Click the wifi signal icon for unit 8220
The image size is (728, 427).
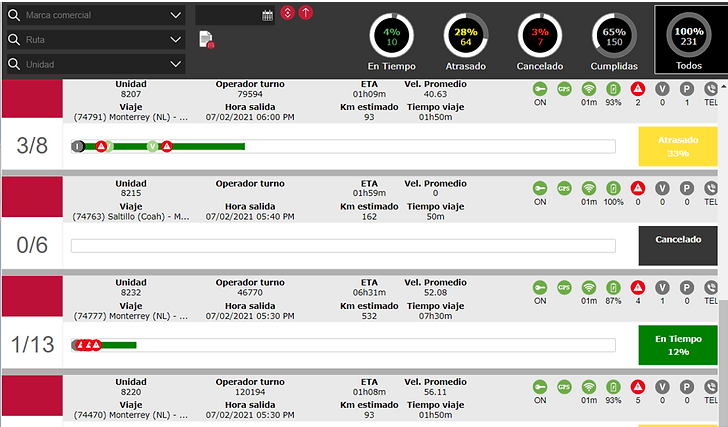(589, 387)
